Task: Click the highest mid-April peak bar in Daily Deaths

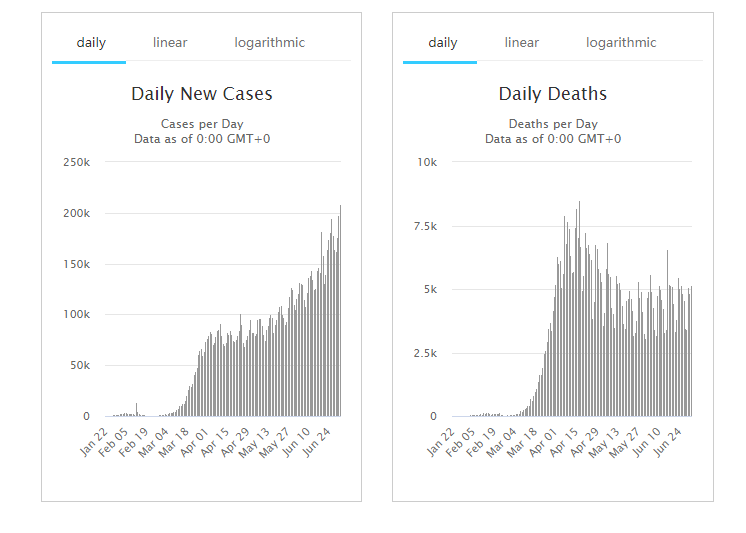Action: click(x=579, y=310)
